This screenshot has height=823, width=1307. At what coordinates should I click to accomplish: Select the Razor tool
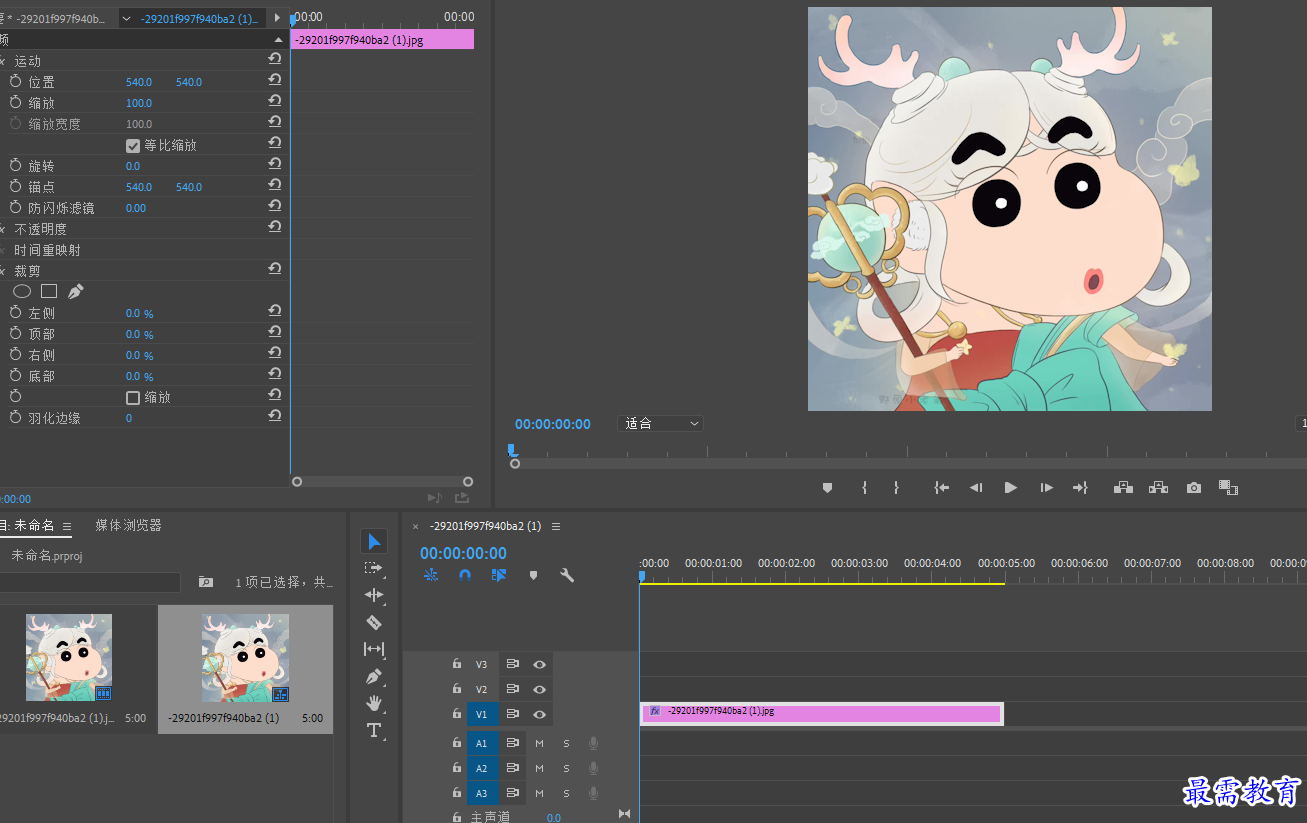374,622
